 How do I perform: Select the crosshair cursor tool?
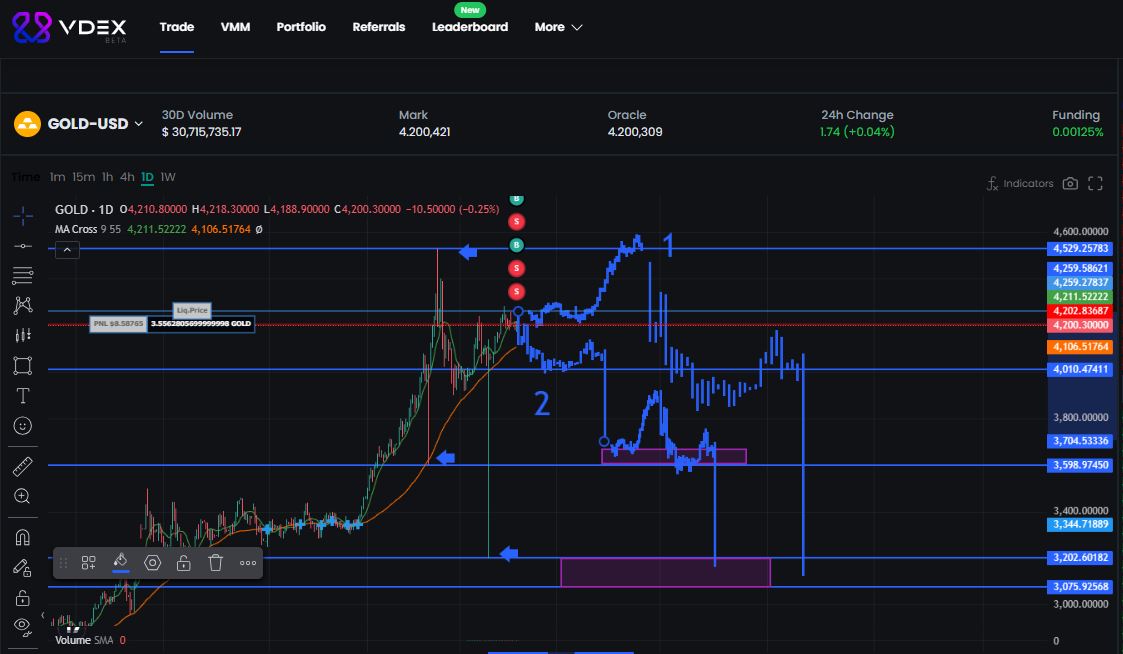pos(22,216)
